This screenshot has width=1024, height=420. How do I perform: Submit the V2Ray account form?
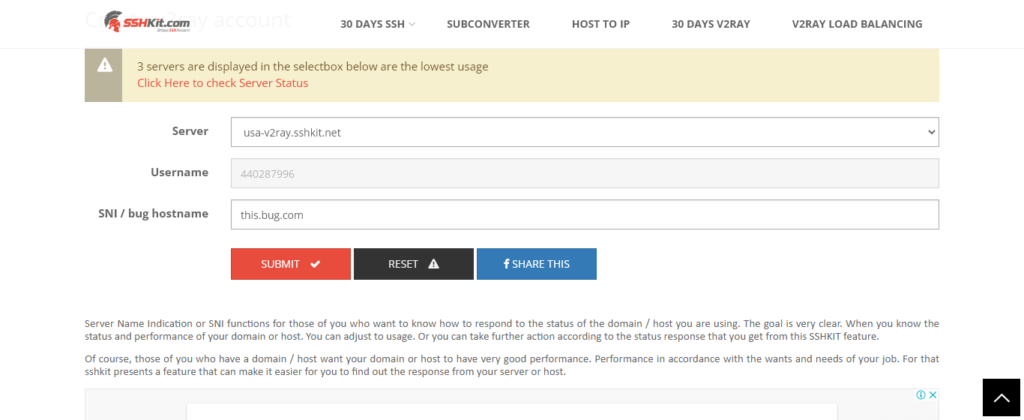coord(291,264)
